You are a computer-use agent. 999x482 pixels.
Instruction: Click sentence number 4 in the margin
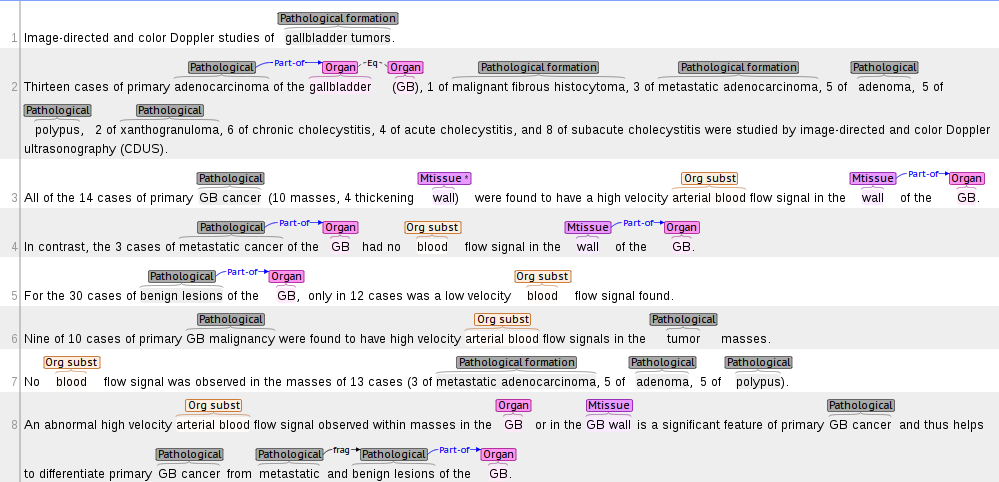(x=14, y=247)
